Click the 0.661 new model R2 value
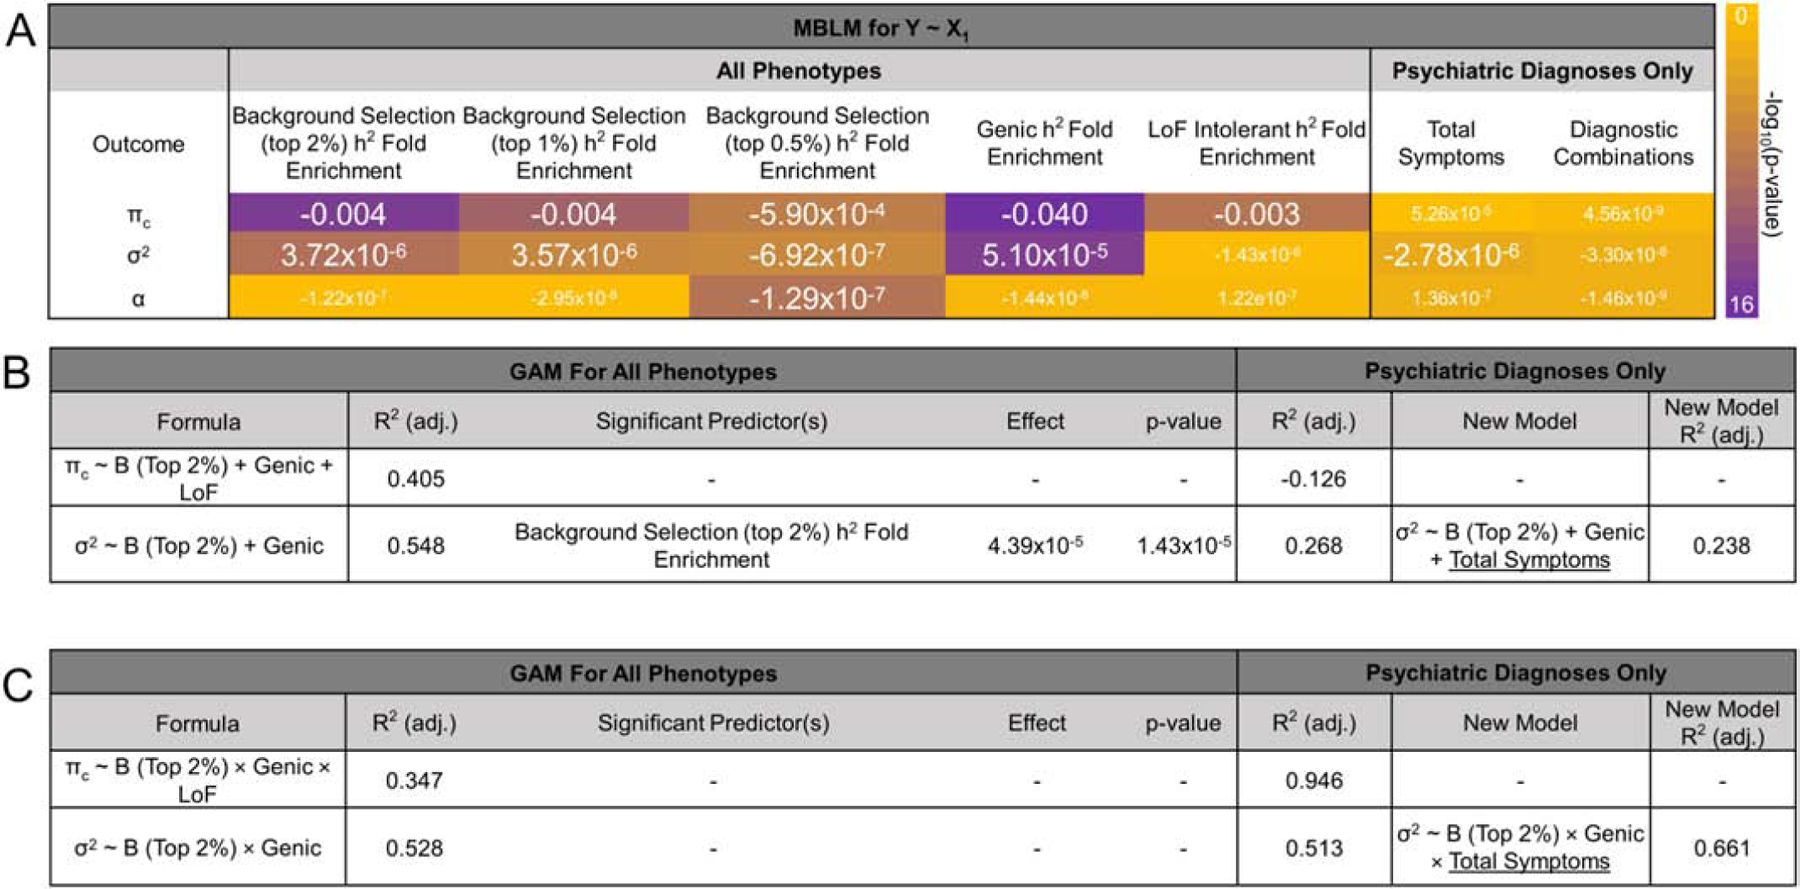The image size is (1800, 889). coord(1721,848)
